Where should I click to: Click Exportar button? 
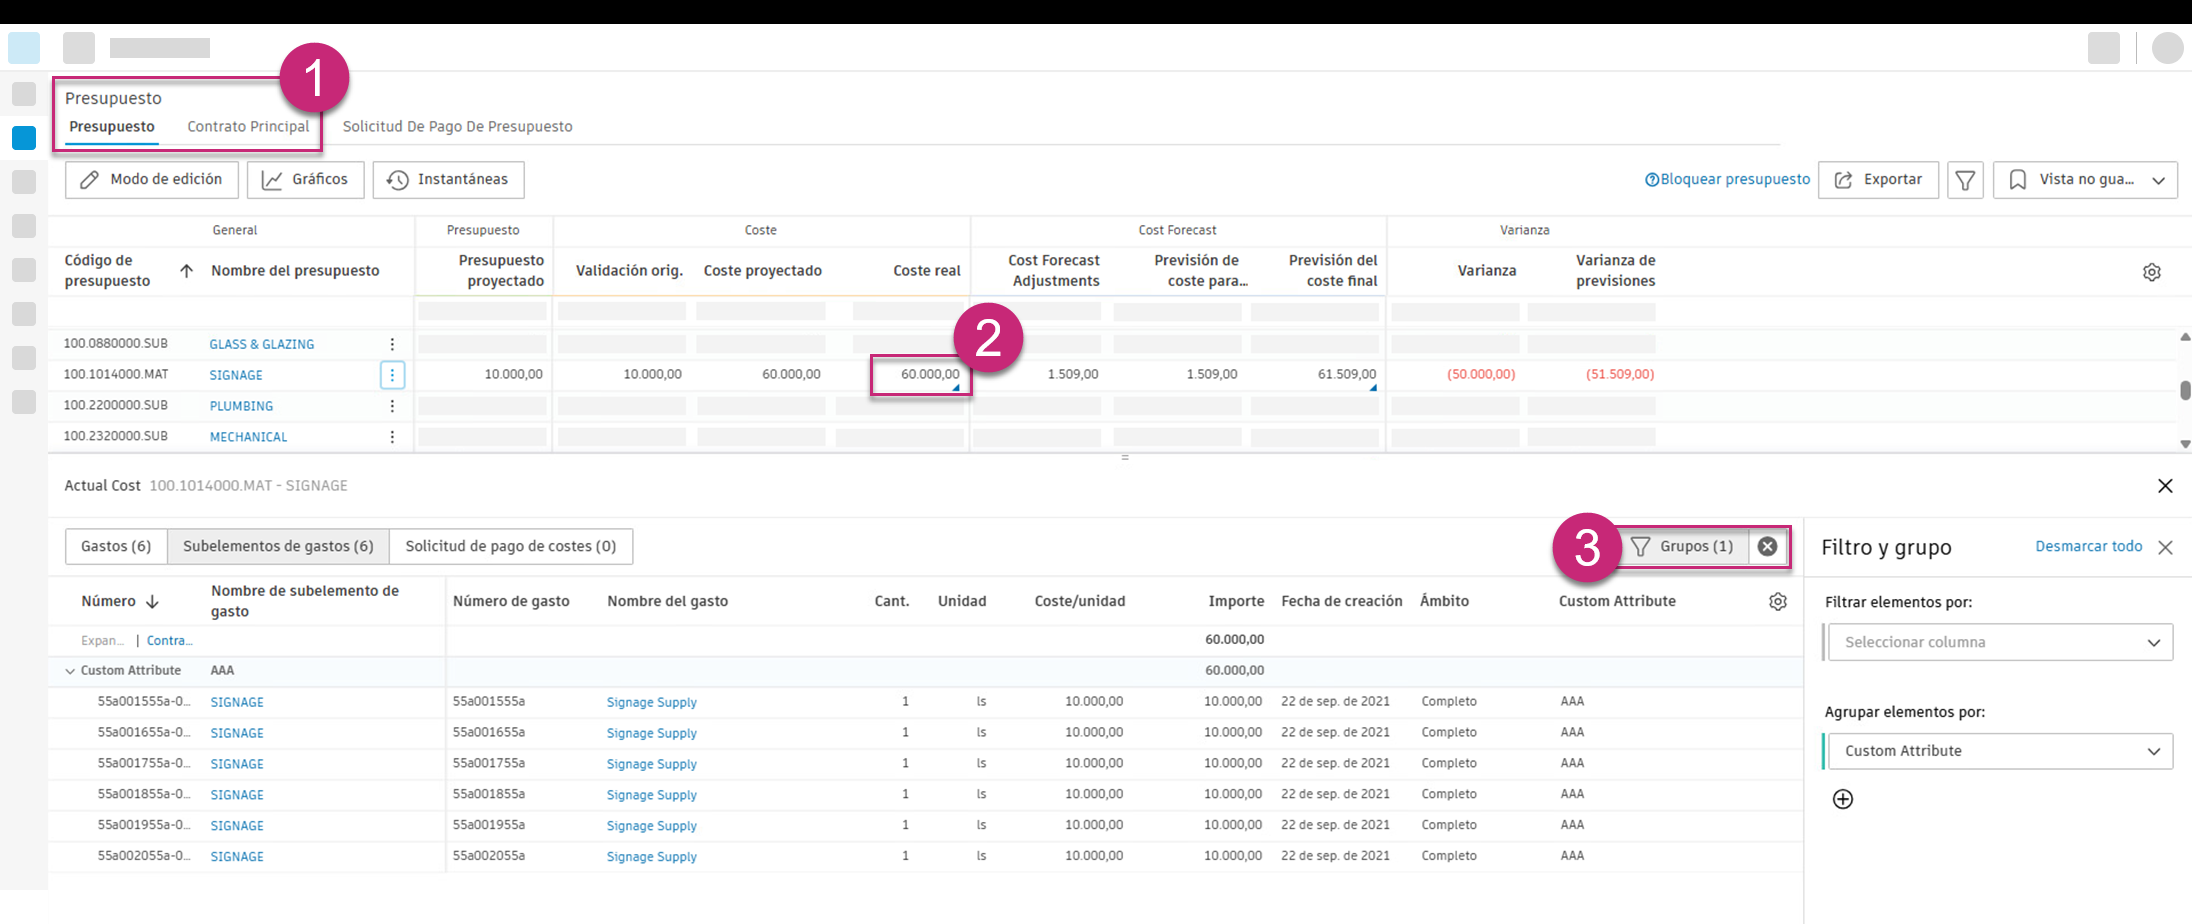point(1878,180)
